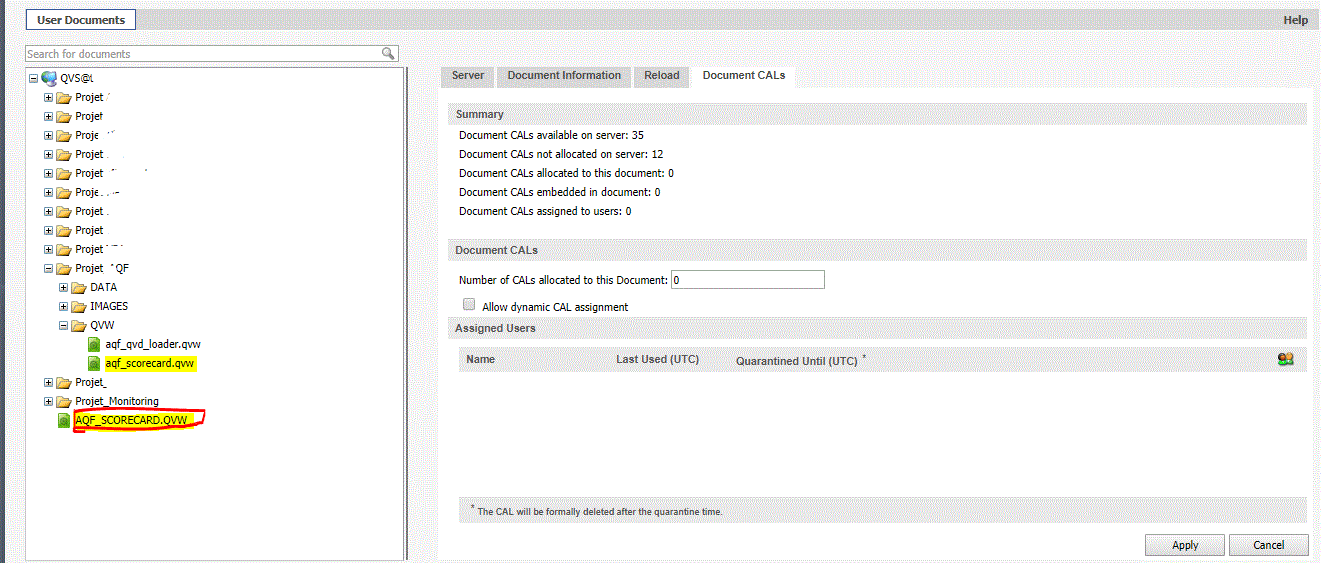Click the DATA folder icon
The height and width of the screenshot is (563, 1321).
point(79,288)
